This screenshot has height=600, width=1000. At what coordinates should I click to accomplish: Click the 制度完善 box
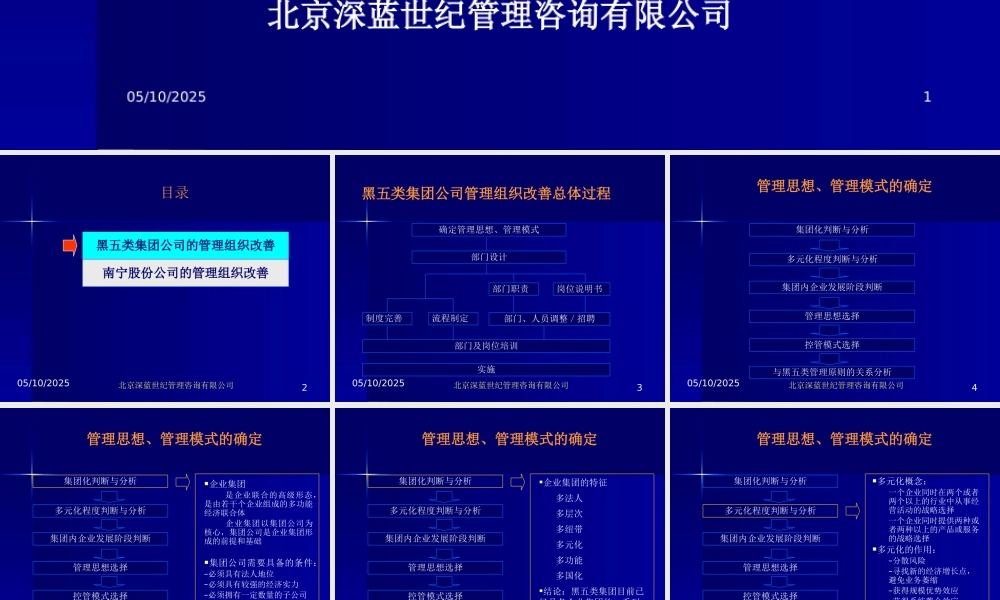tap(387, 318)
